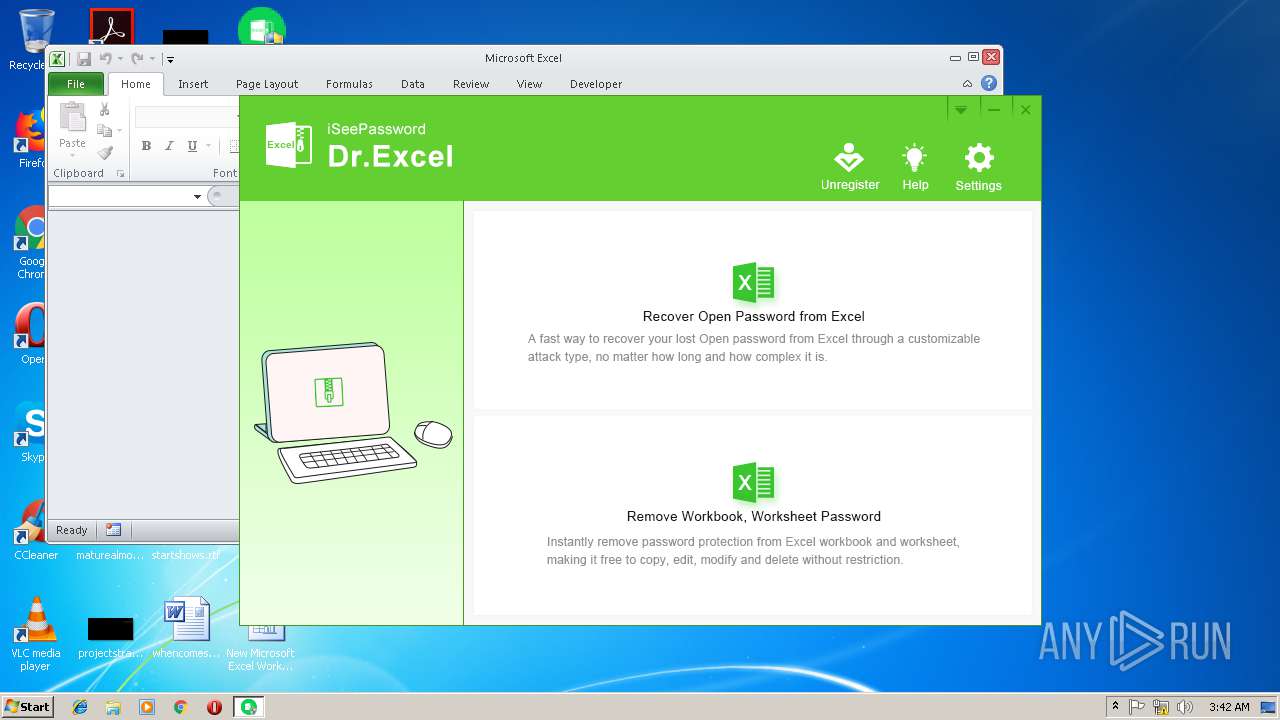1280x720 pixels.
Task: Expand Copy dropdown arrow in Excel ribbon
Action: (119, 131)
